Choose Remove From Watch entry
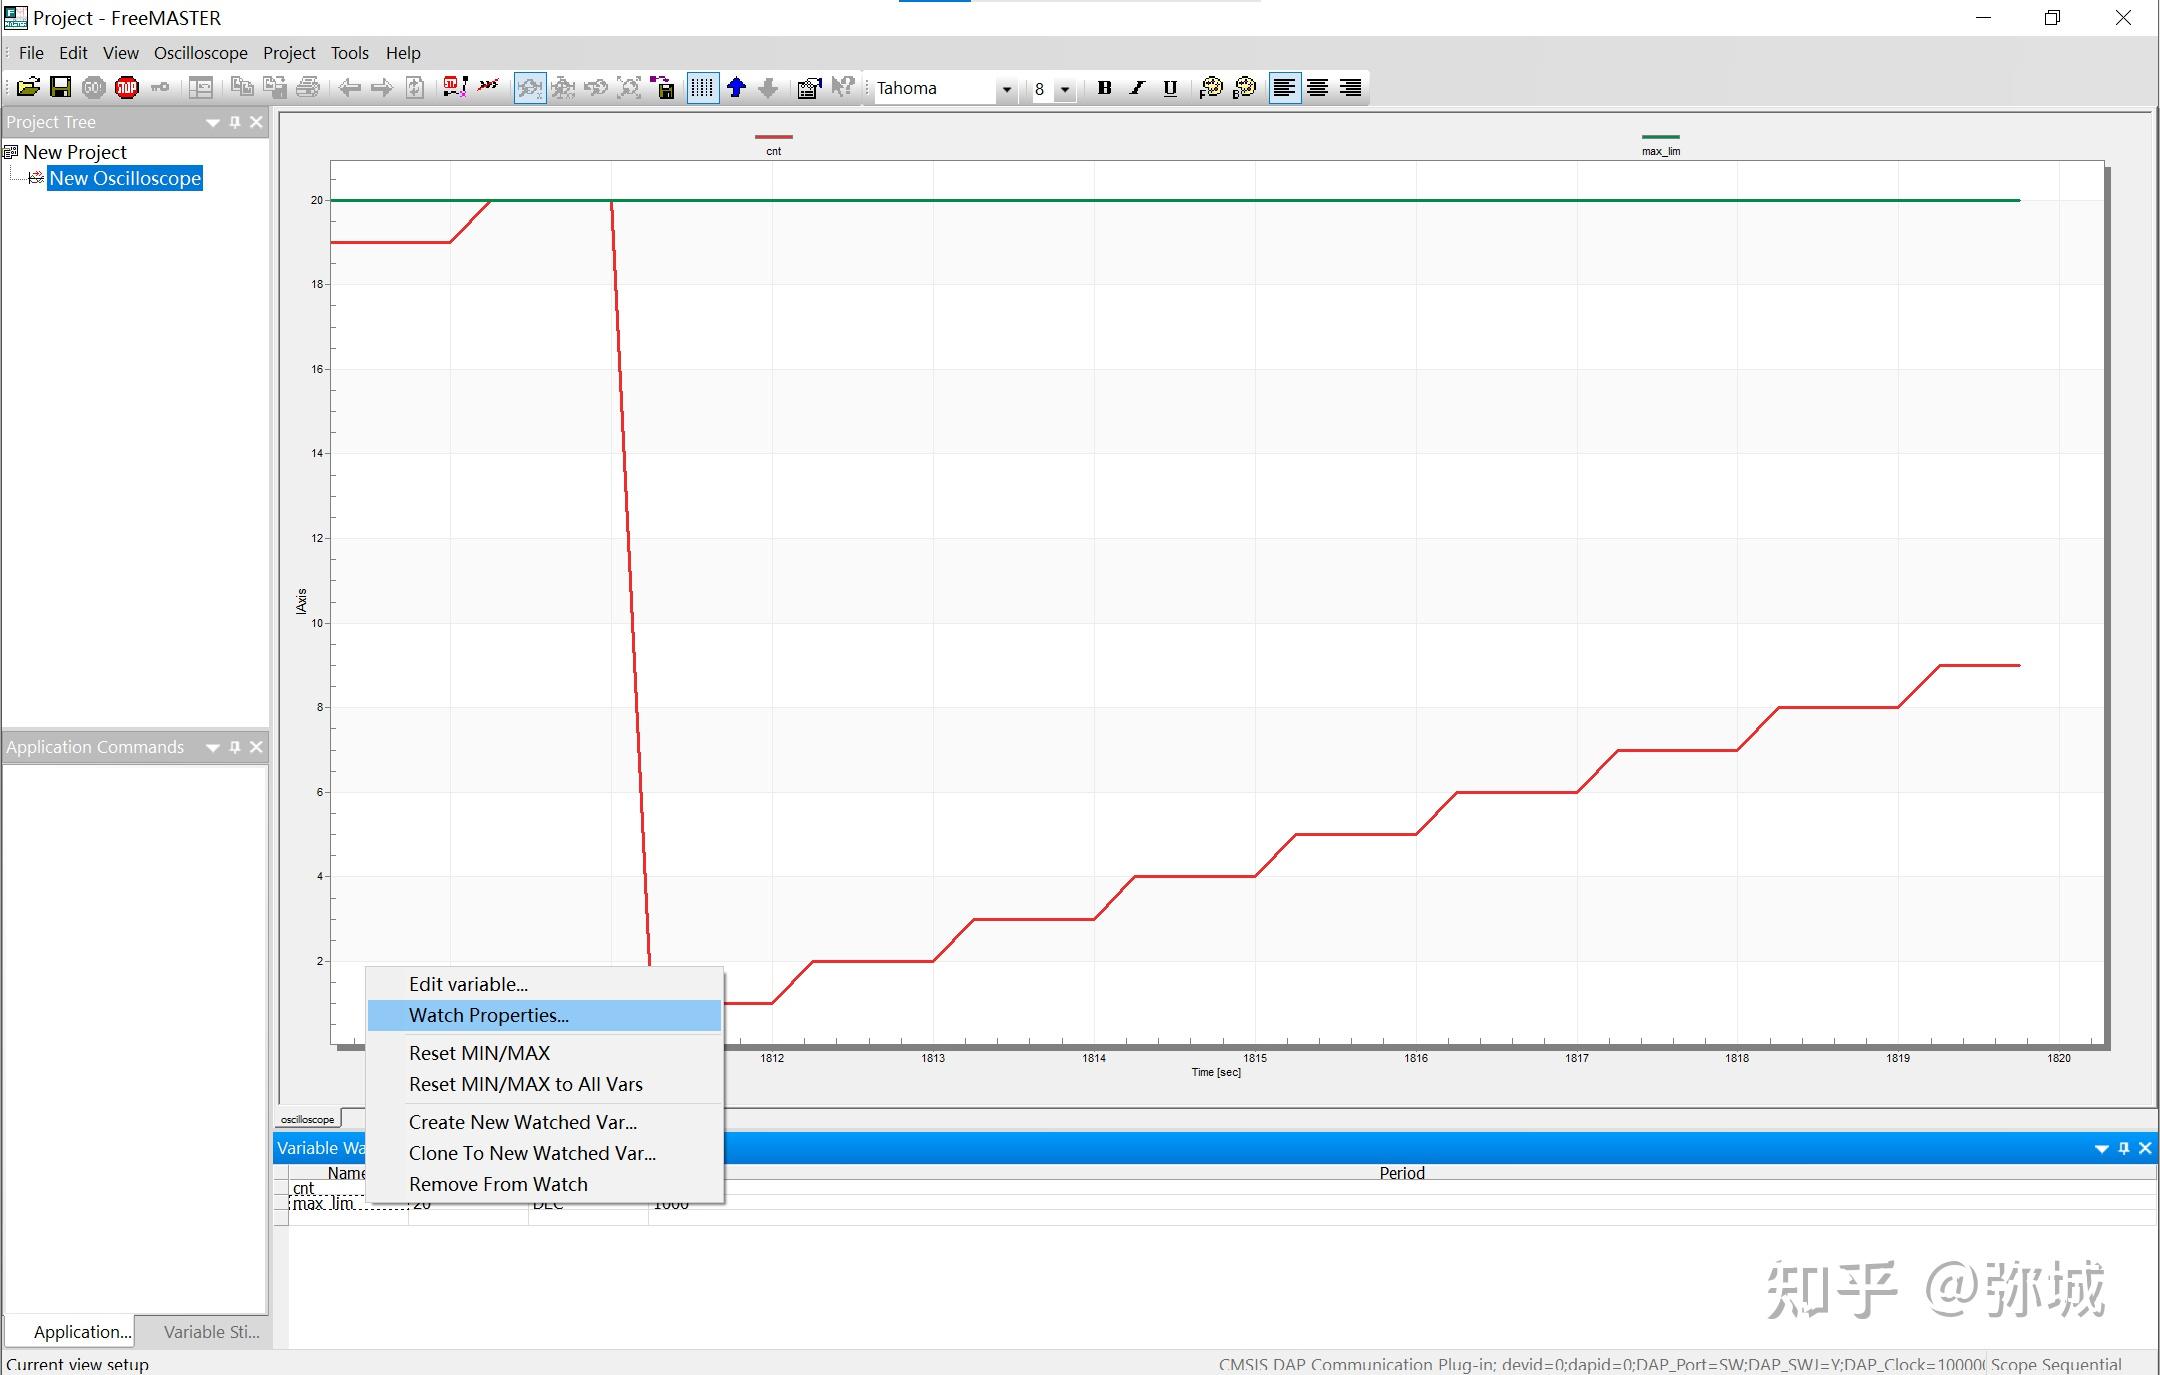The width and height of the screenshot is (2160, 1375). (x=498, y=1184)
